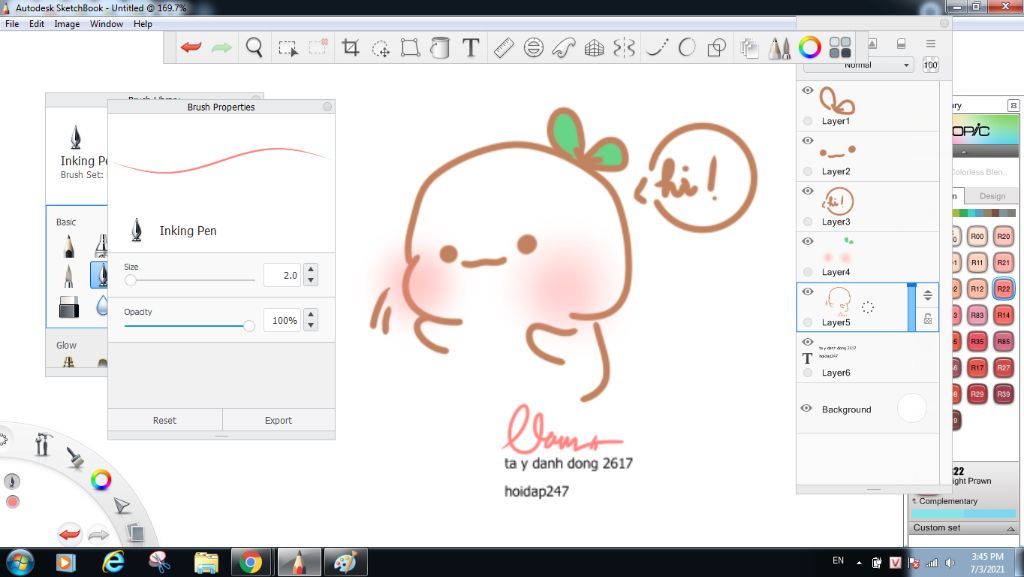Open the layer blend mode Normal dropdown

click(857, 65)
